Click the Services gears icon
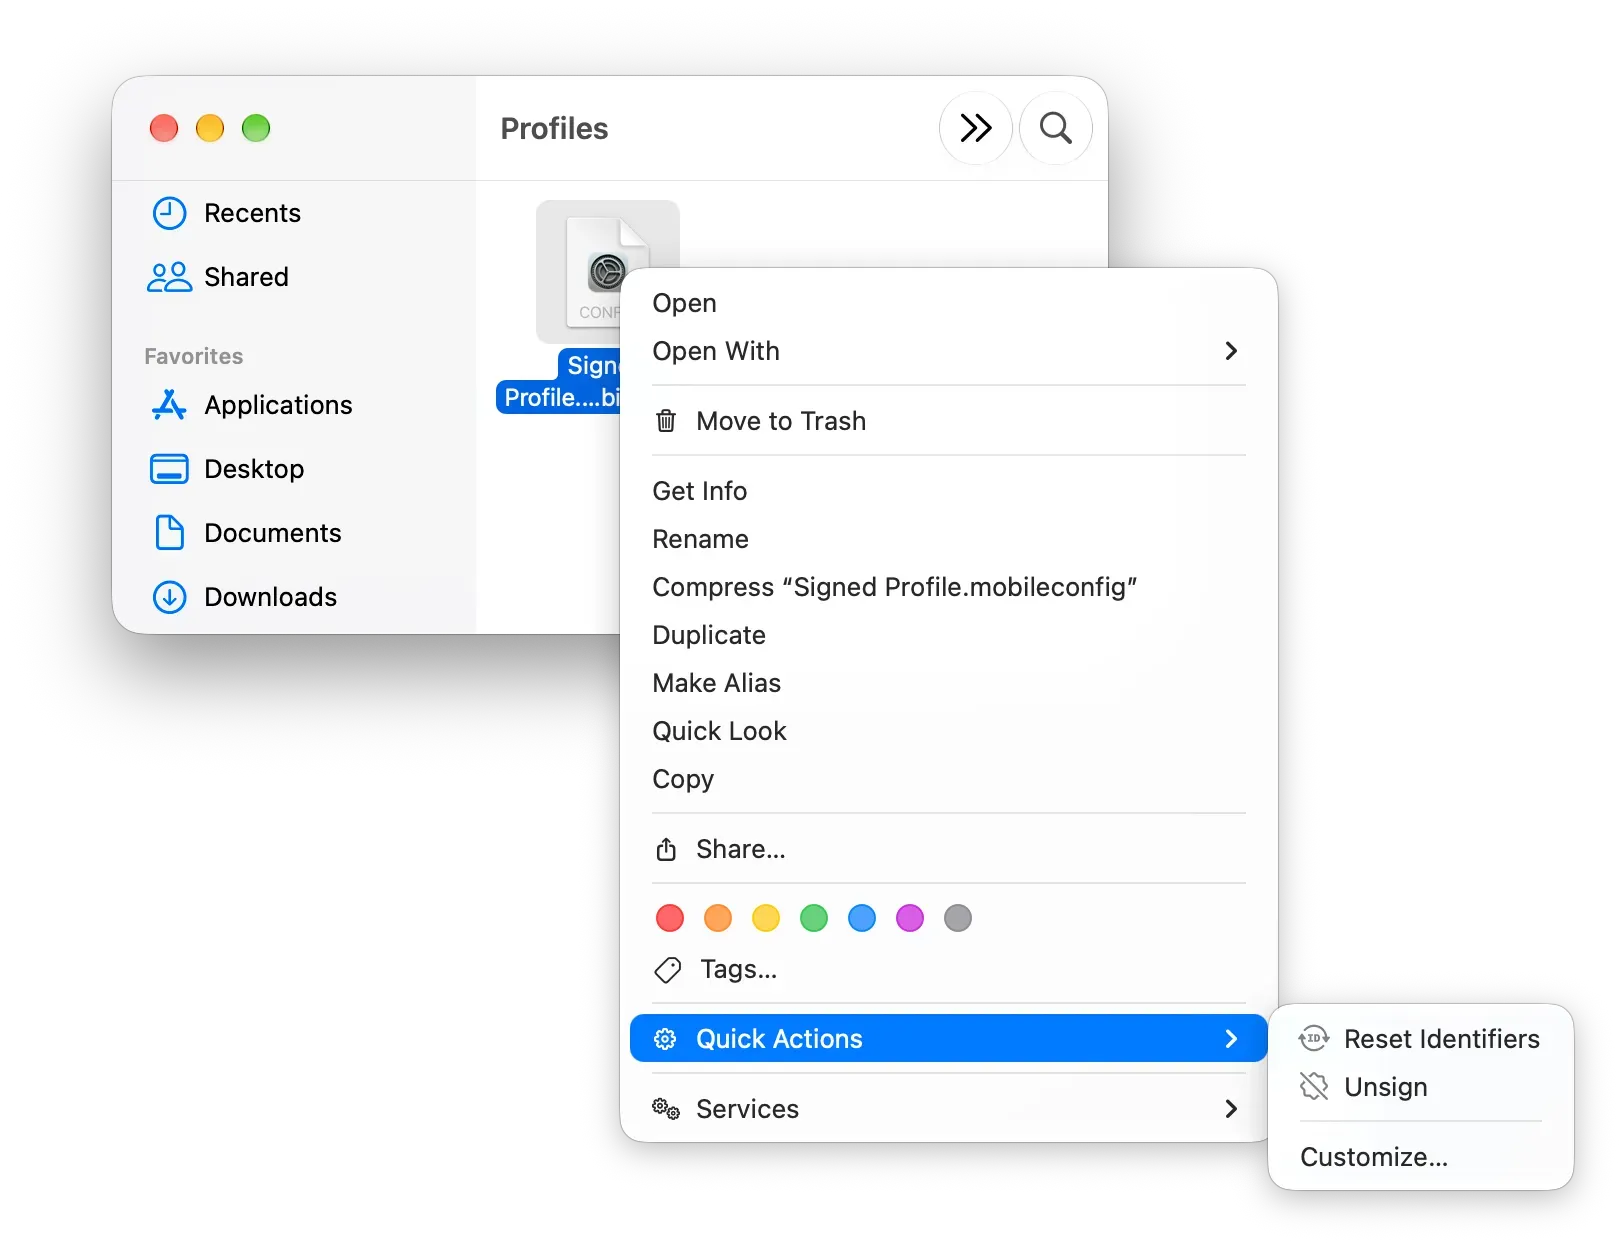The image size is (1620, 1244). (666, 1109)
